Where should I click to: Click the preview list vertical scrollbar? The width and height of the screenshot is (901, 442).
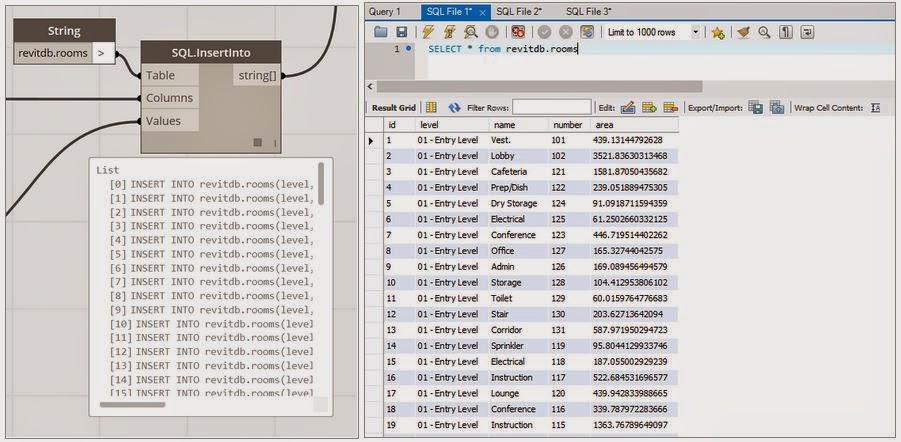click(321, 183)
